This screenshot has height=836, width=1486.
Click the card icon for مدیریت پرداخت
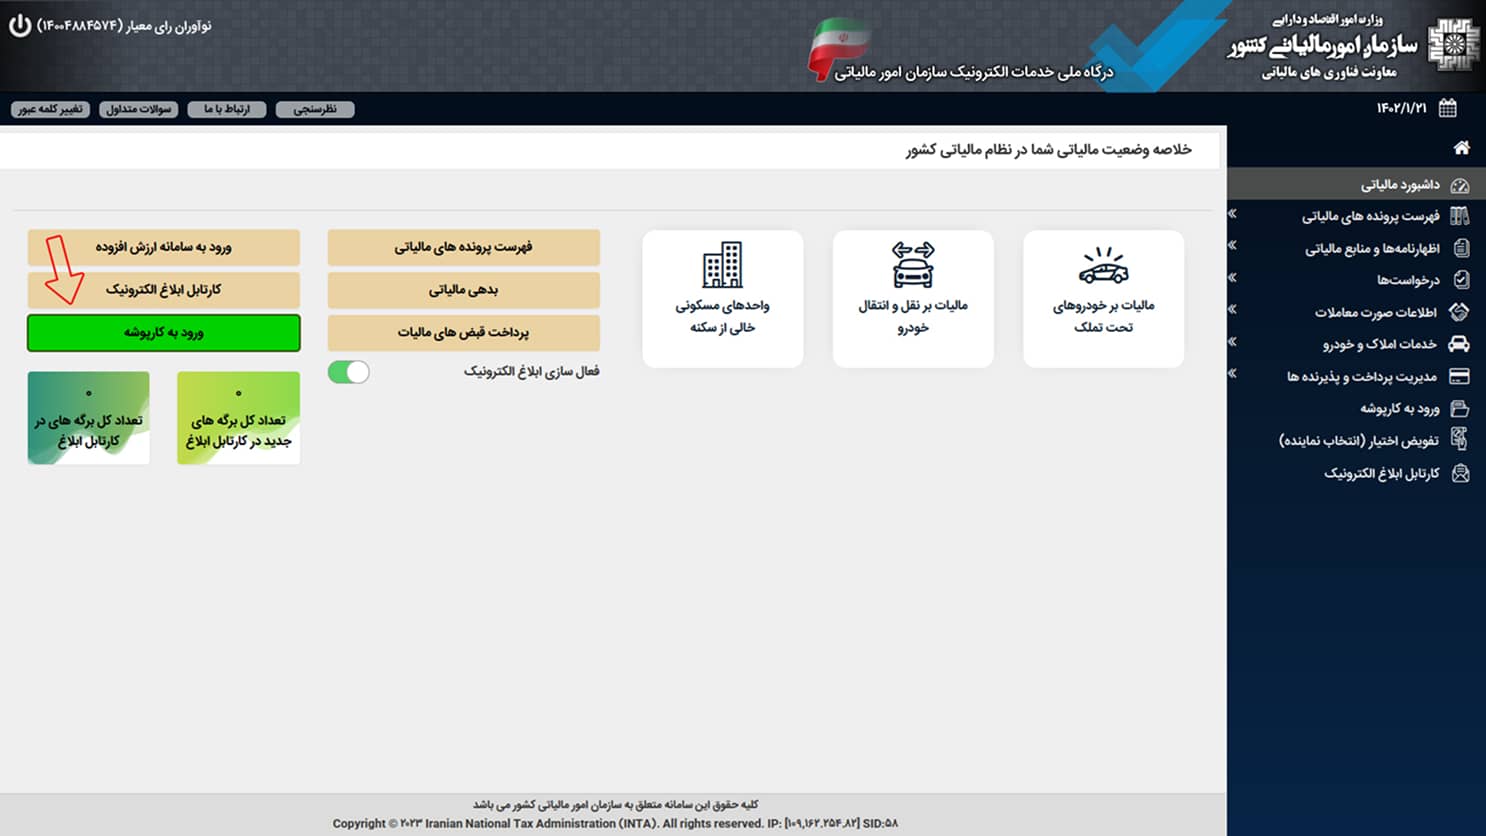click(1459, 376)
